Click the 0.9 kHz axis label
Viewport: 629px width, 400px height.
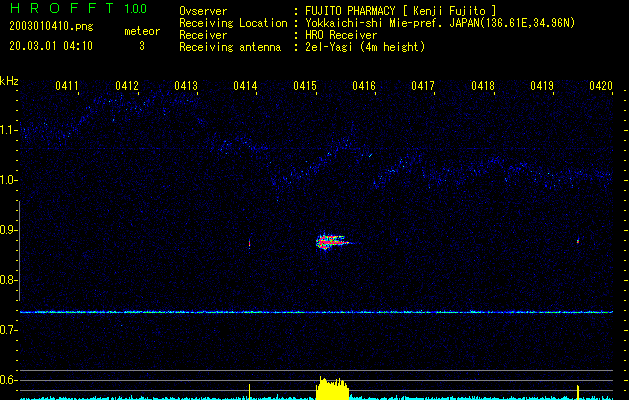(x=9, y=230)
